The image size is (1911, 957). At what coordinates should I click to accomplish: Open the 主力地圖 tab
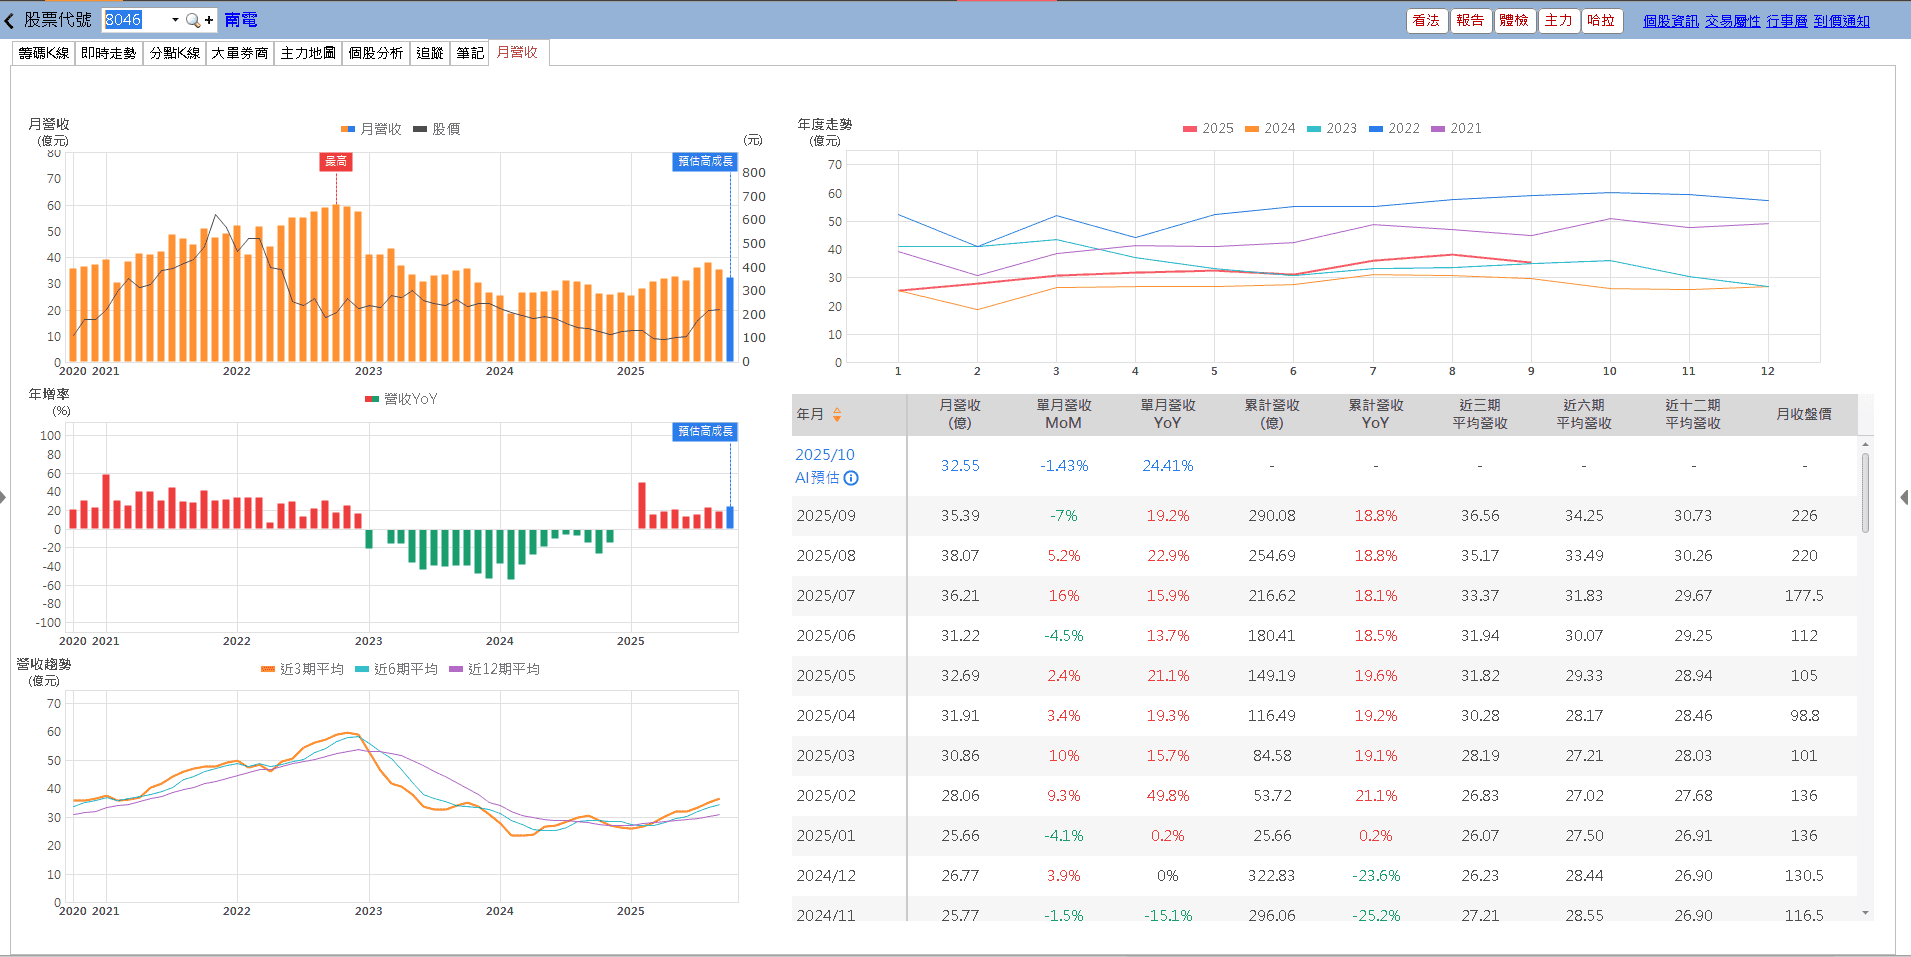click(x=308, y=53)
